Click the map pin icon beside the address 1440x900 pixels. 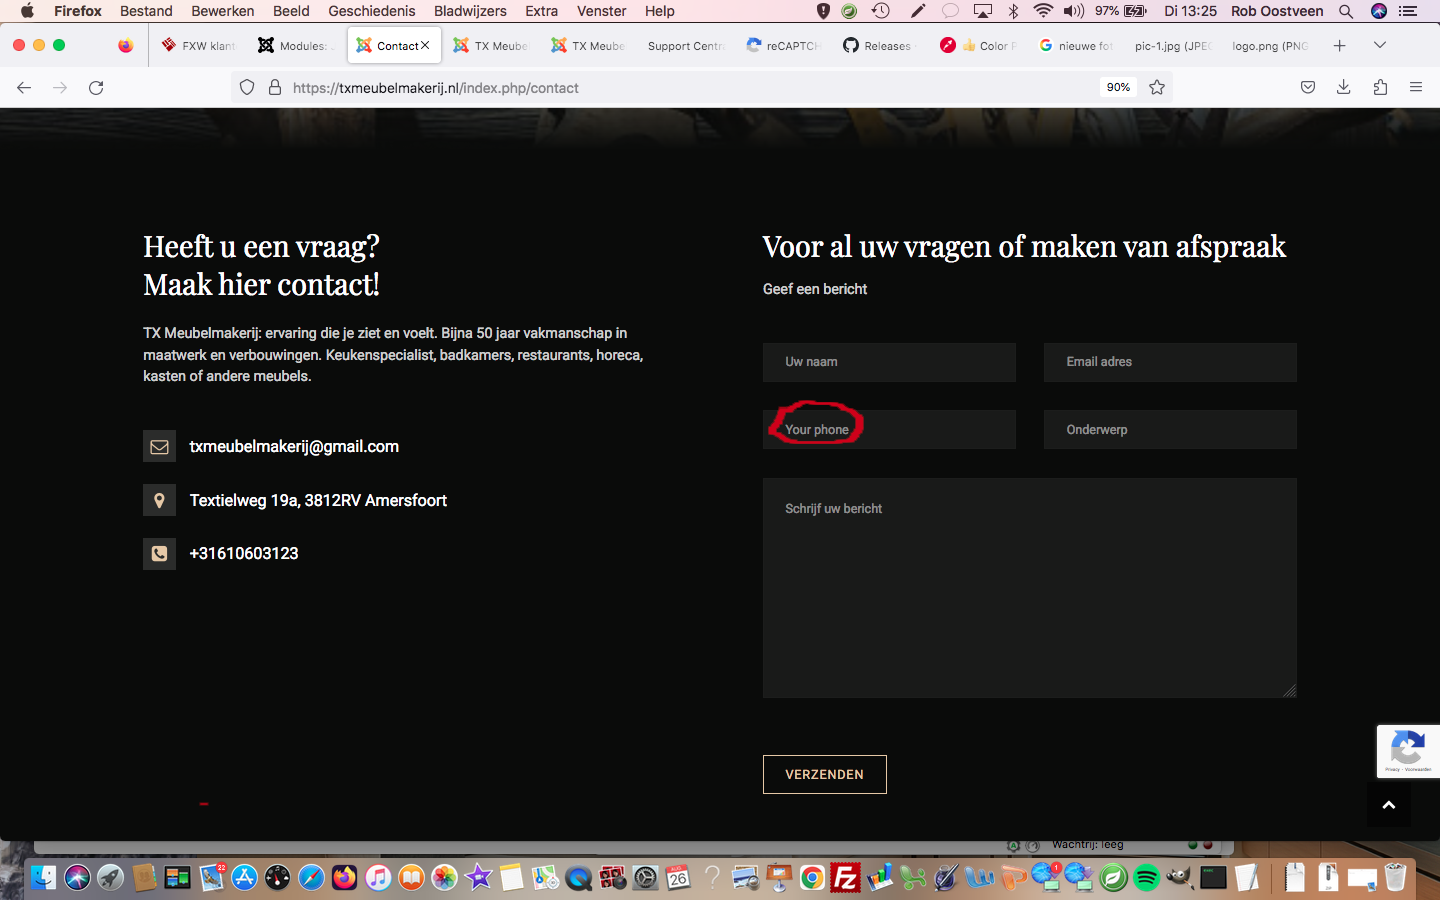pos(159,500)
